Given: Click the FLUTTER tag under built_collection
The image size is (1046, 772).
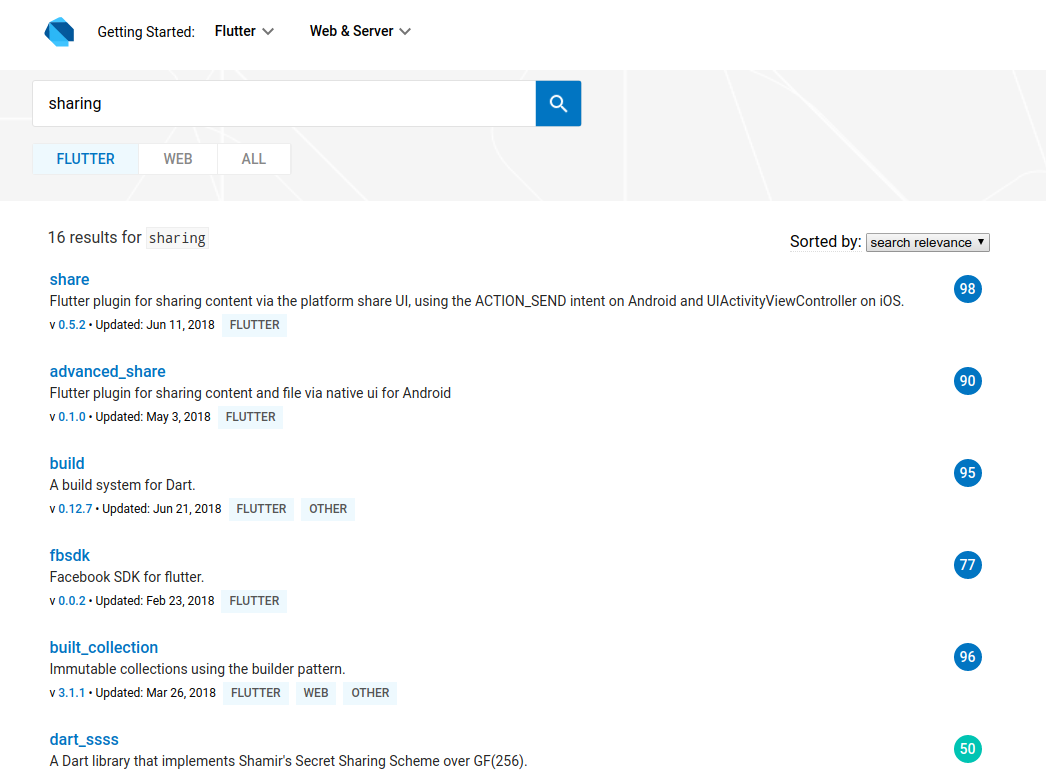Looking at the screenshot, I should [x=255, y=692].
